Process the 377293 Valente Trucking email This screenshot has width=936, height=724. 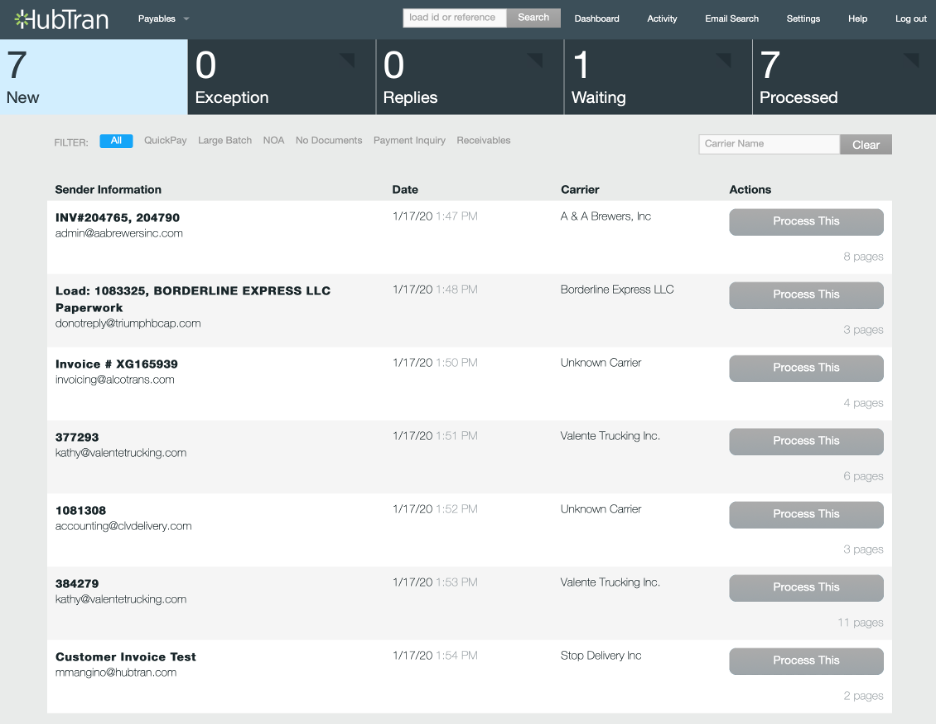point(806,441)
